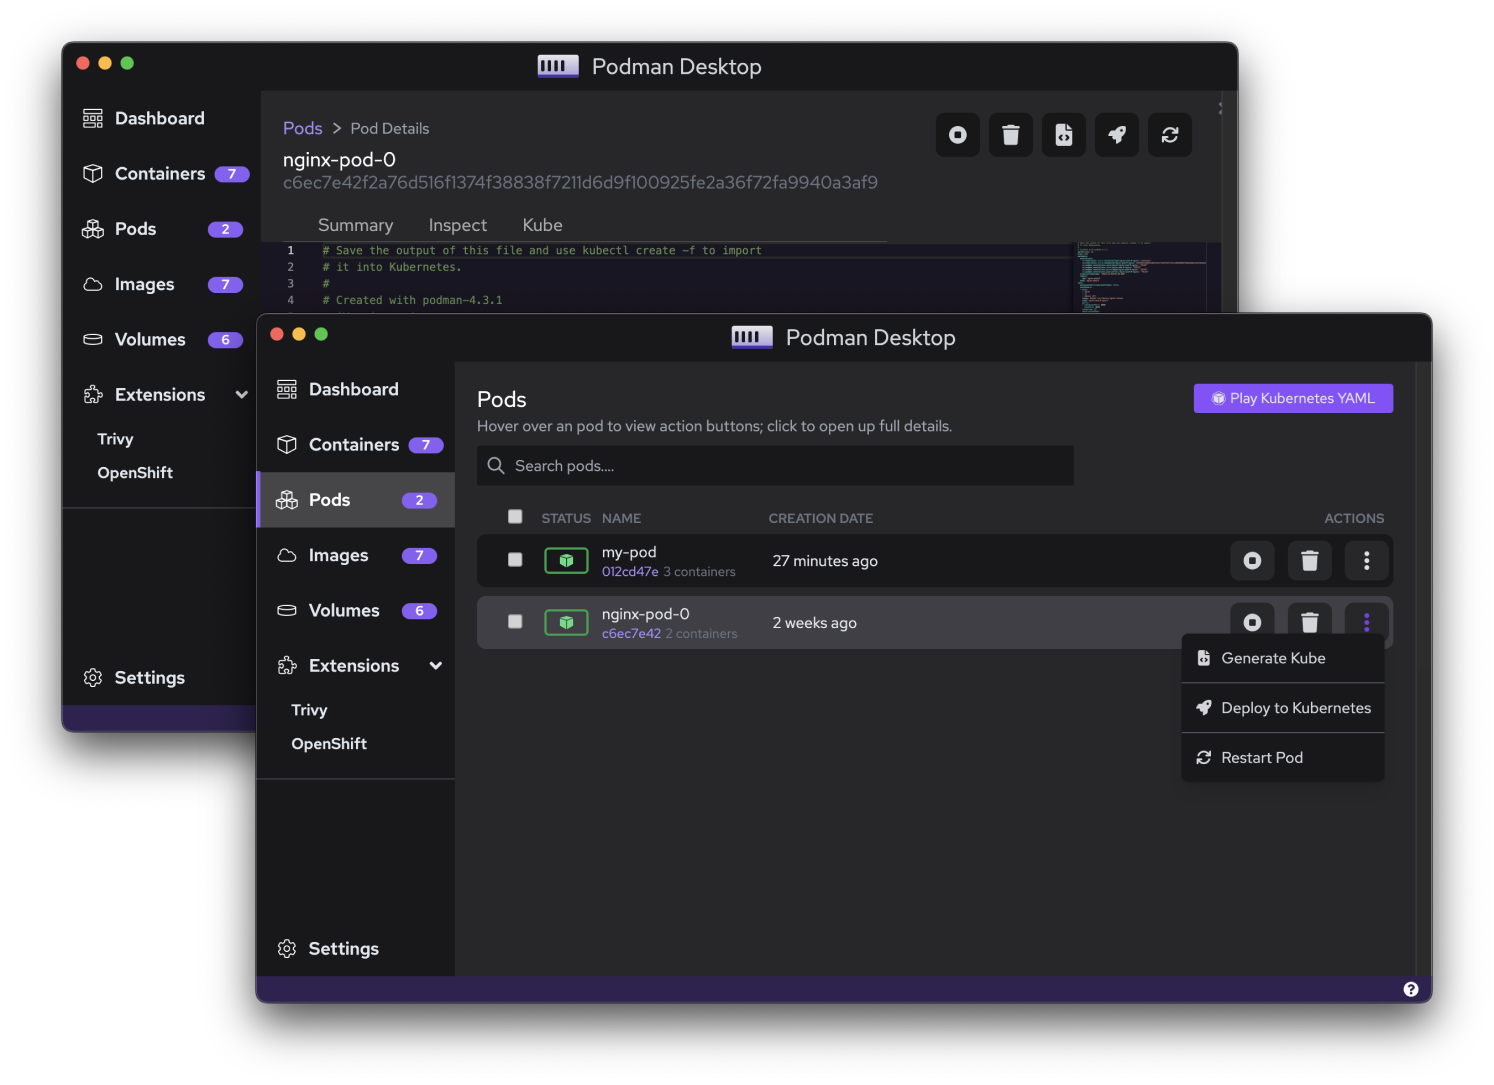Choose Restart Pod from the context menu
This screenshot has width=1494, height=1085.
point(1283,758)
